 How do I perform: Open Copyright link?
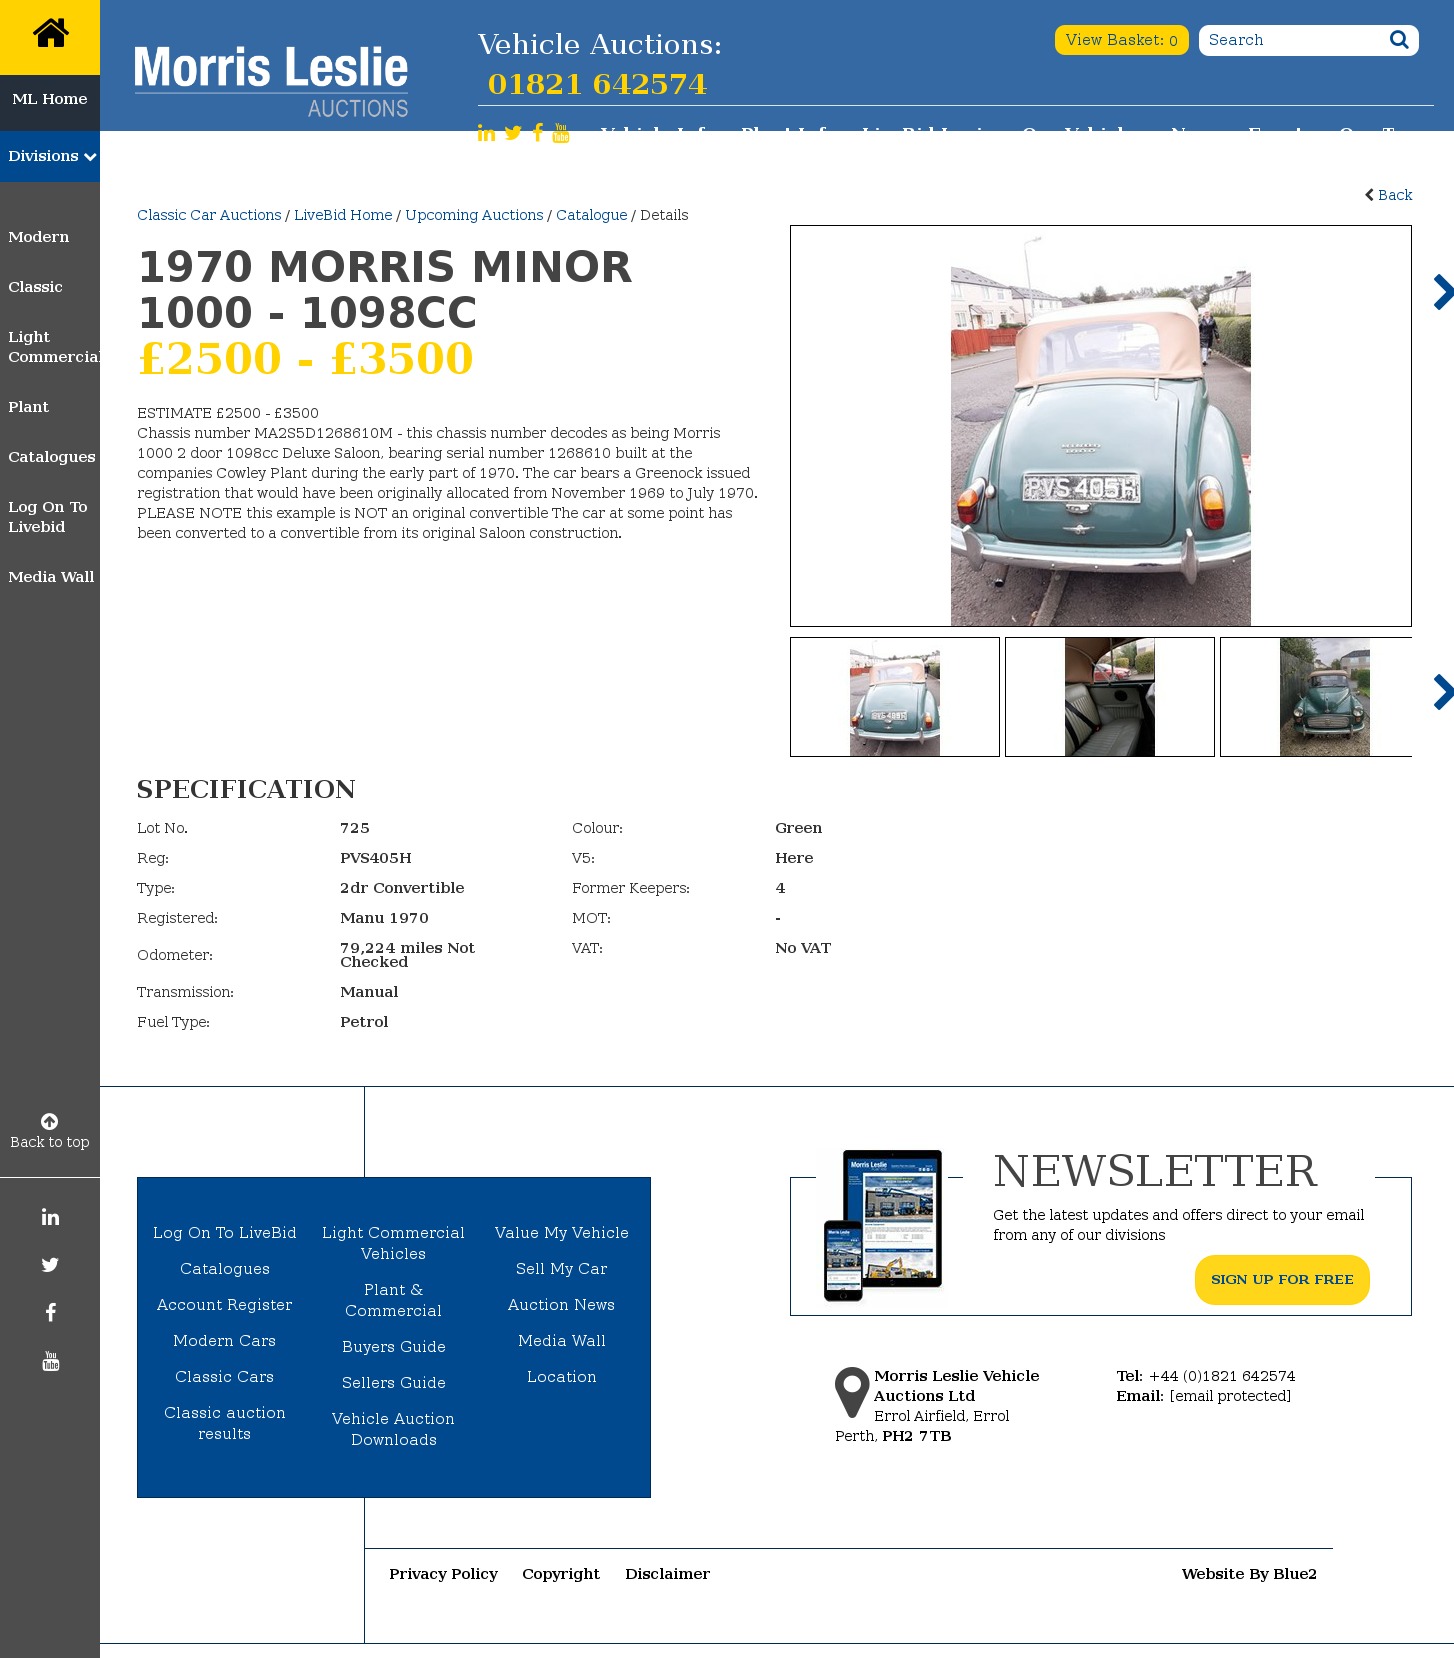tap(561, 1574)
